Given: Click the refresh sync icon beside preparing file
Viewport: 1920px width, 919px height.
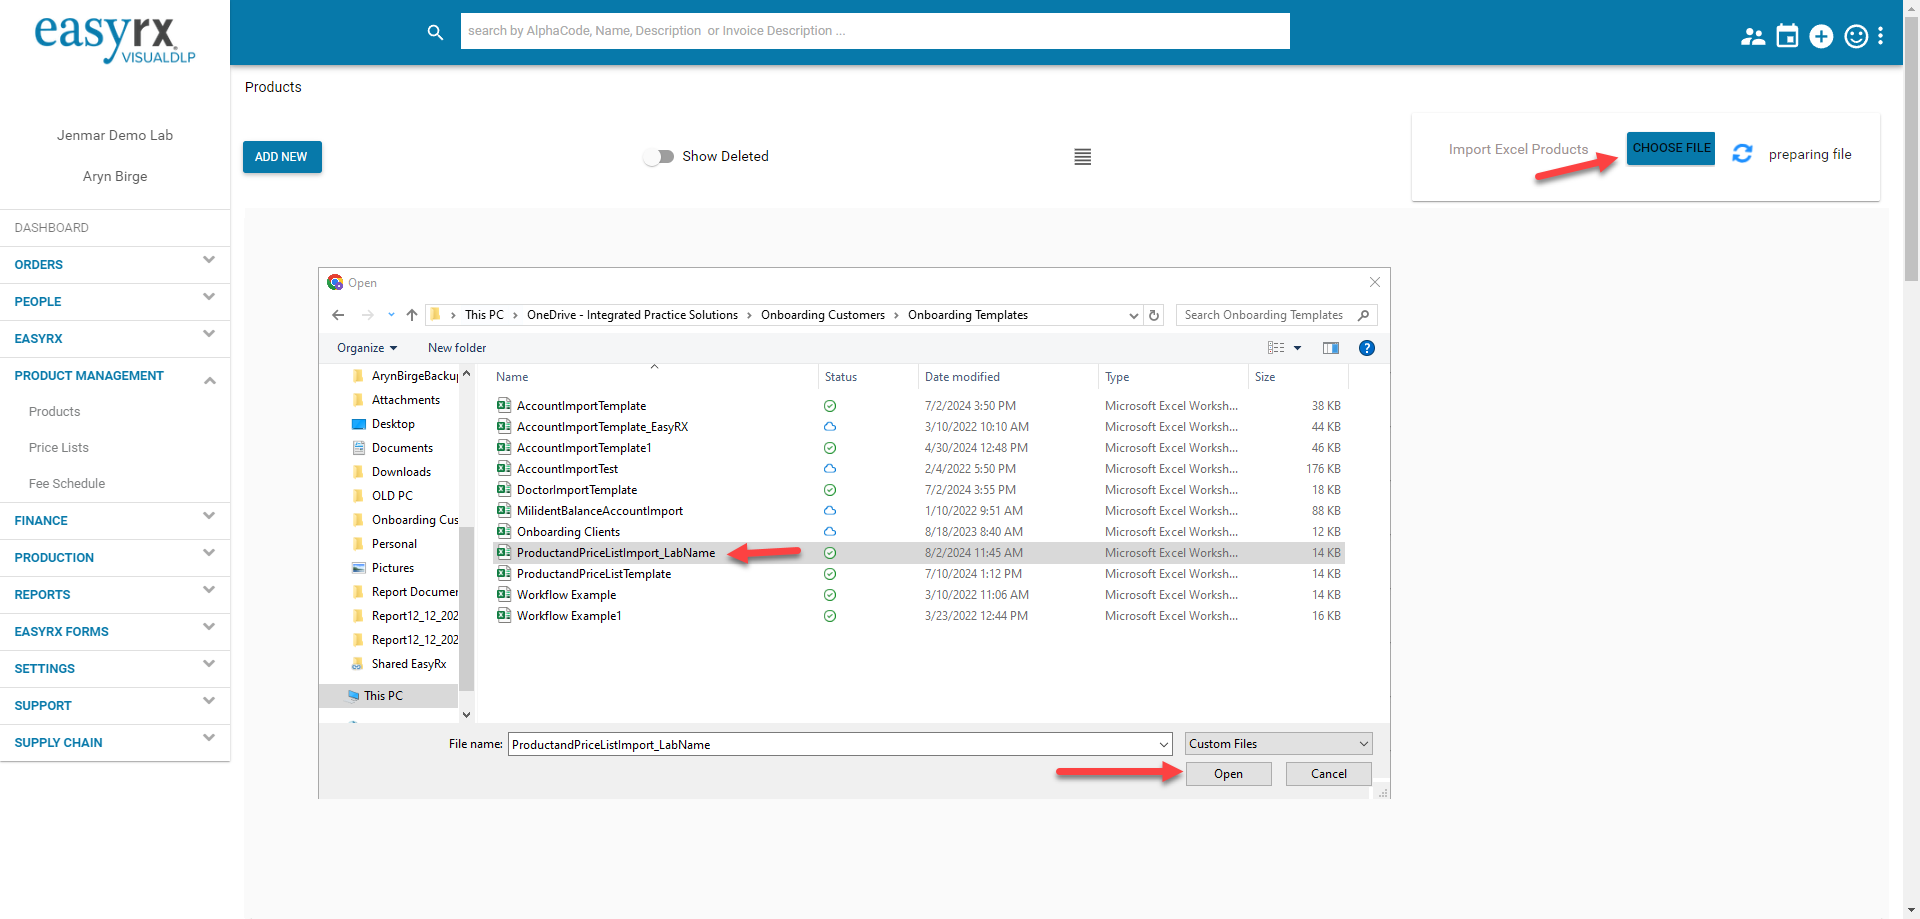Looking at the screenshot, I should click(x=1742, y=154).
